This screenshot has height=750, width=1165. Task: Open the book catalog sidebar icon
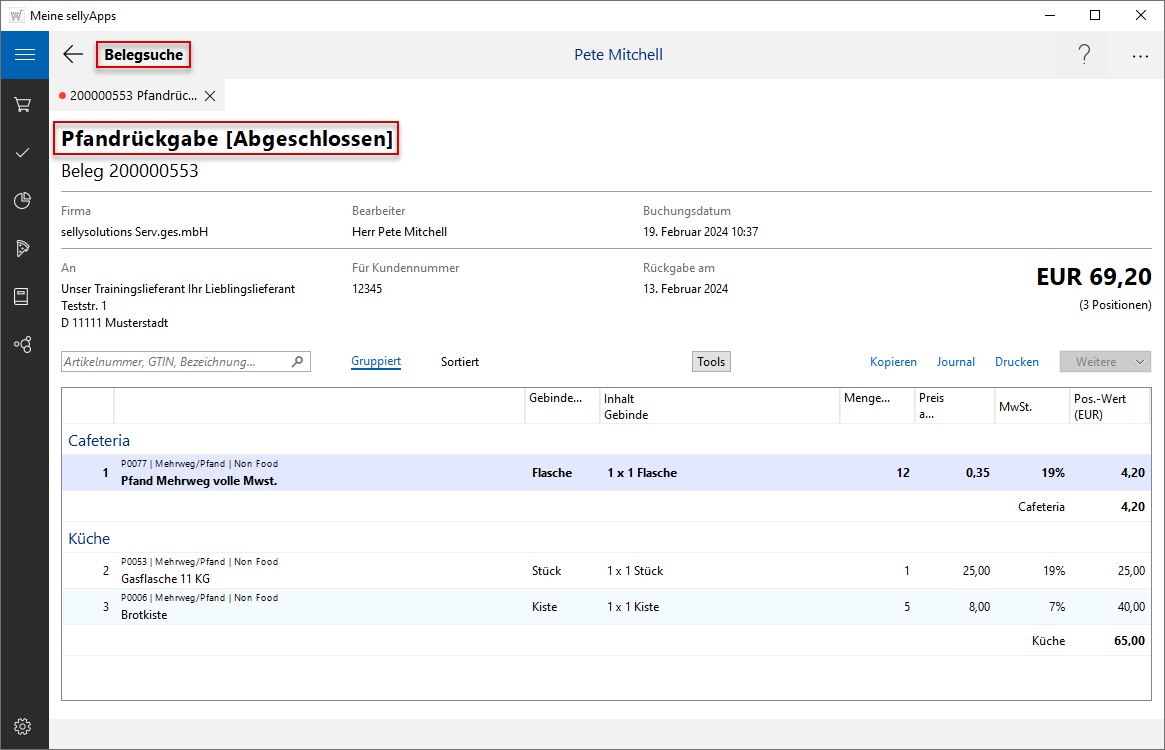23,296
